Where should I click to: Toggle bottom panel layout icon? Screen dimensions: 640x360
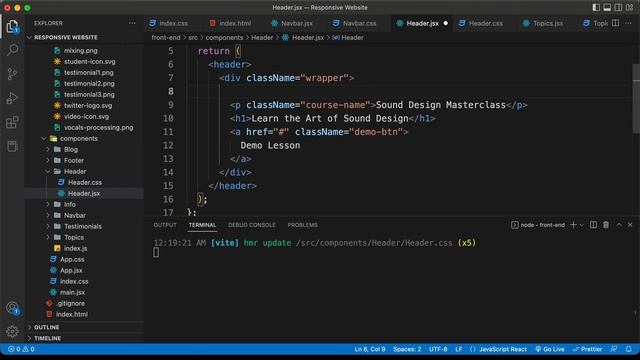607,7
